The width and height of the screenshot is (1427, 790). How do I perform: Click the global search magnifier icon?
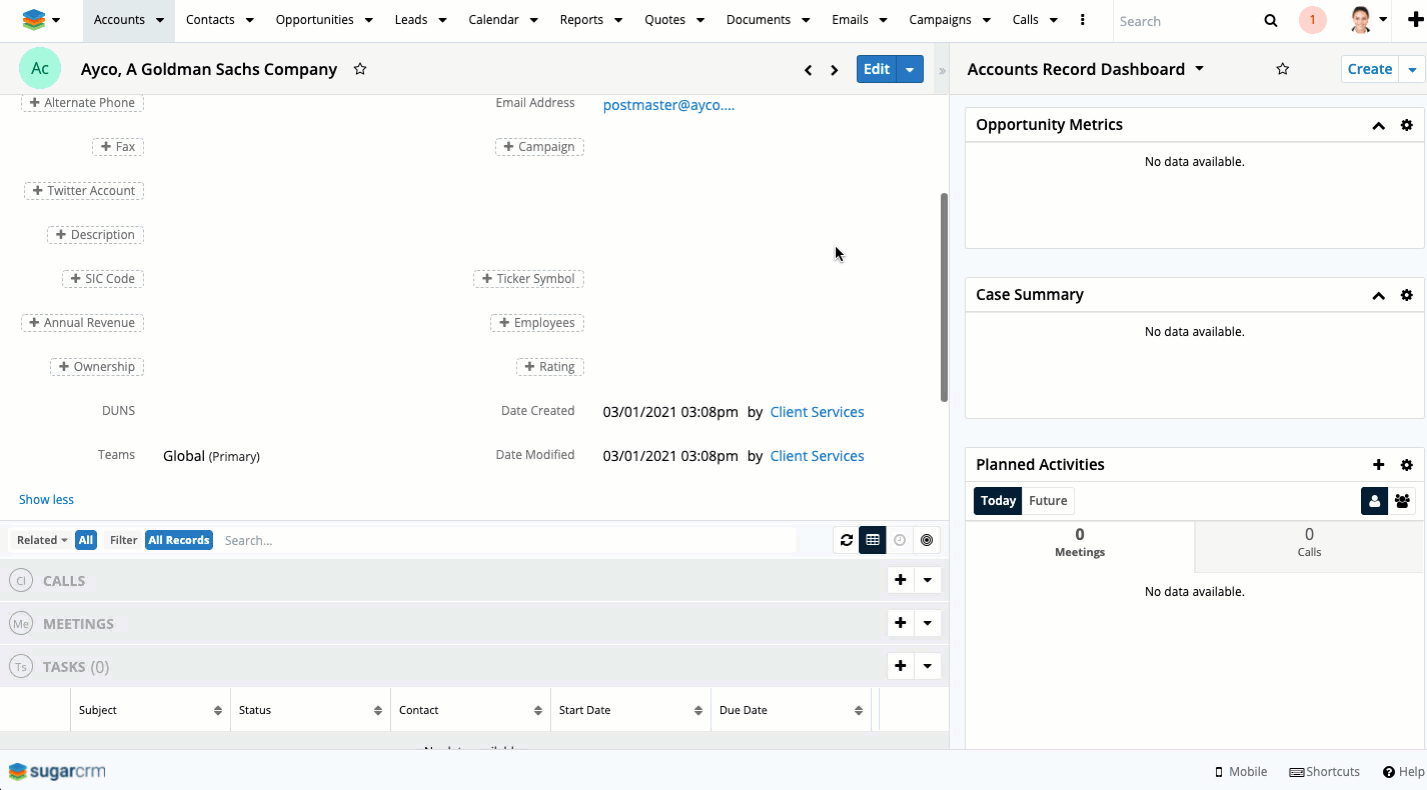pos(1270,21)
